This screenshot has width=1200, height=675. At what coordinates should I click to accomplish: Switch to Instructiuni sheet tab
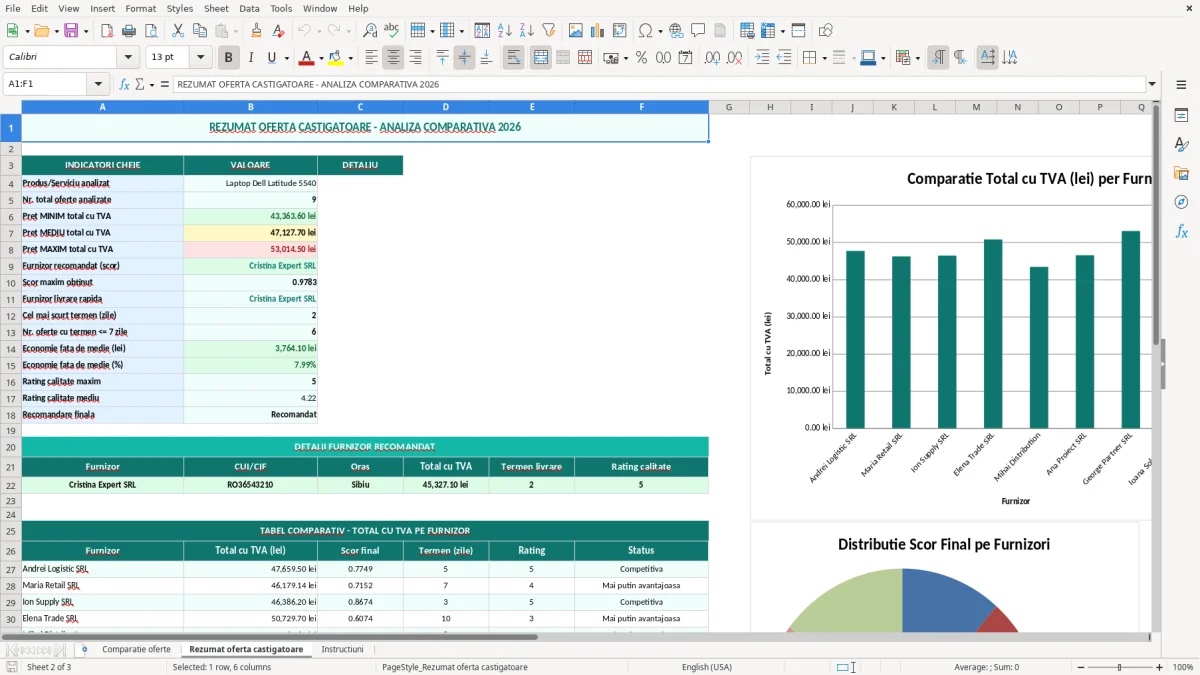(342, 650)
